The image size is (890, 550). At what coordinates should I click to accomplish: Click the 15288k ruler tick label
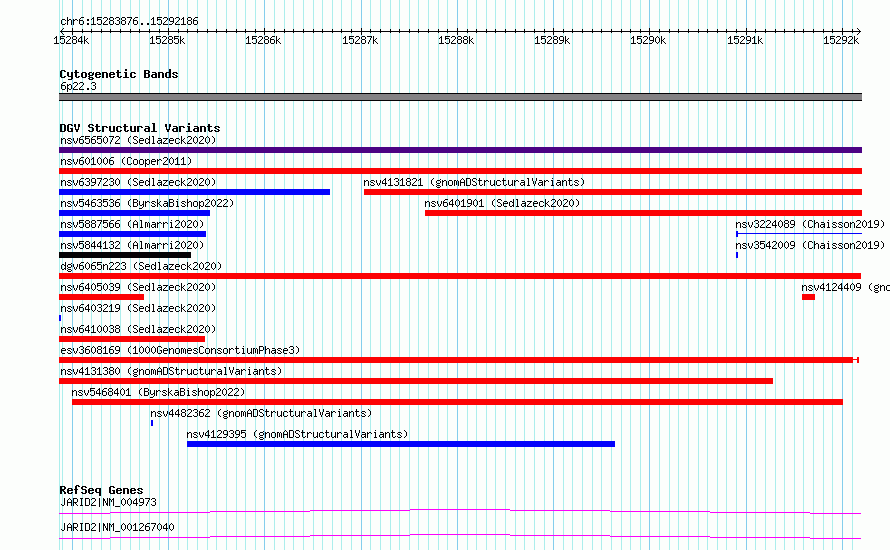pyautogui.click(x=456, y=40)
